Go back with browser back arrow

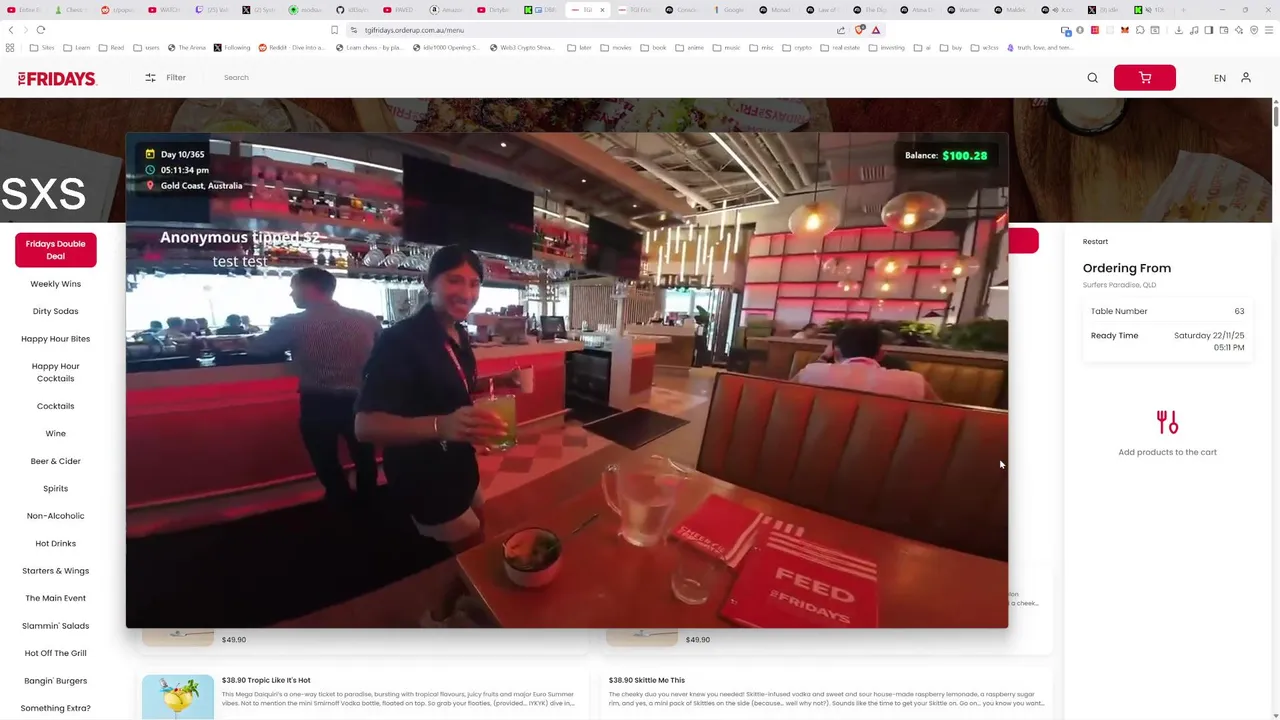11,30
